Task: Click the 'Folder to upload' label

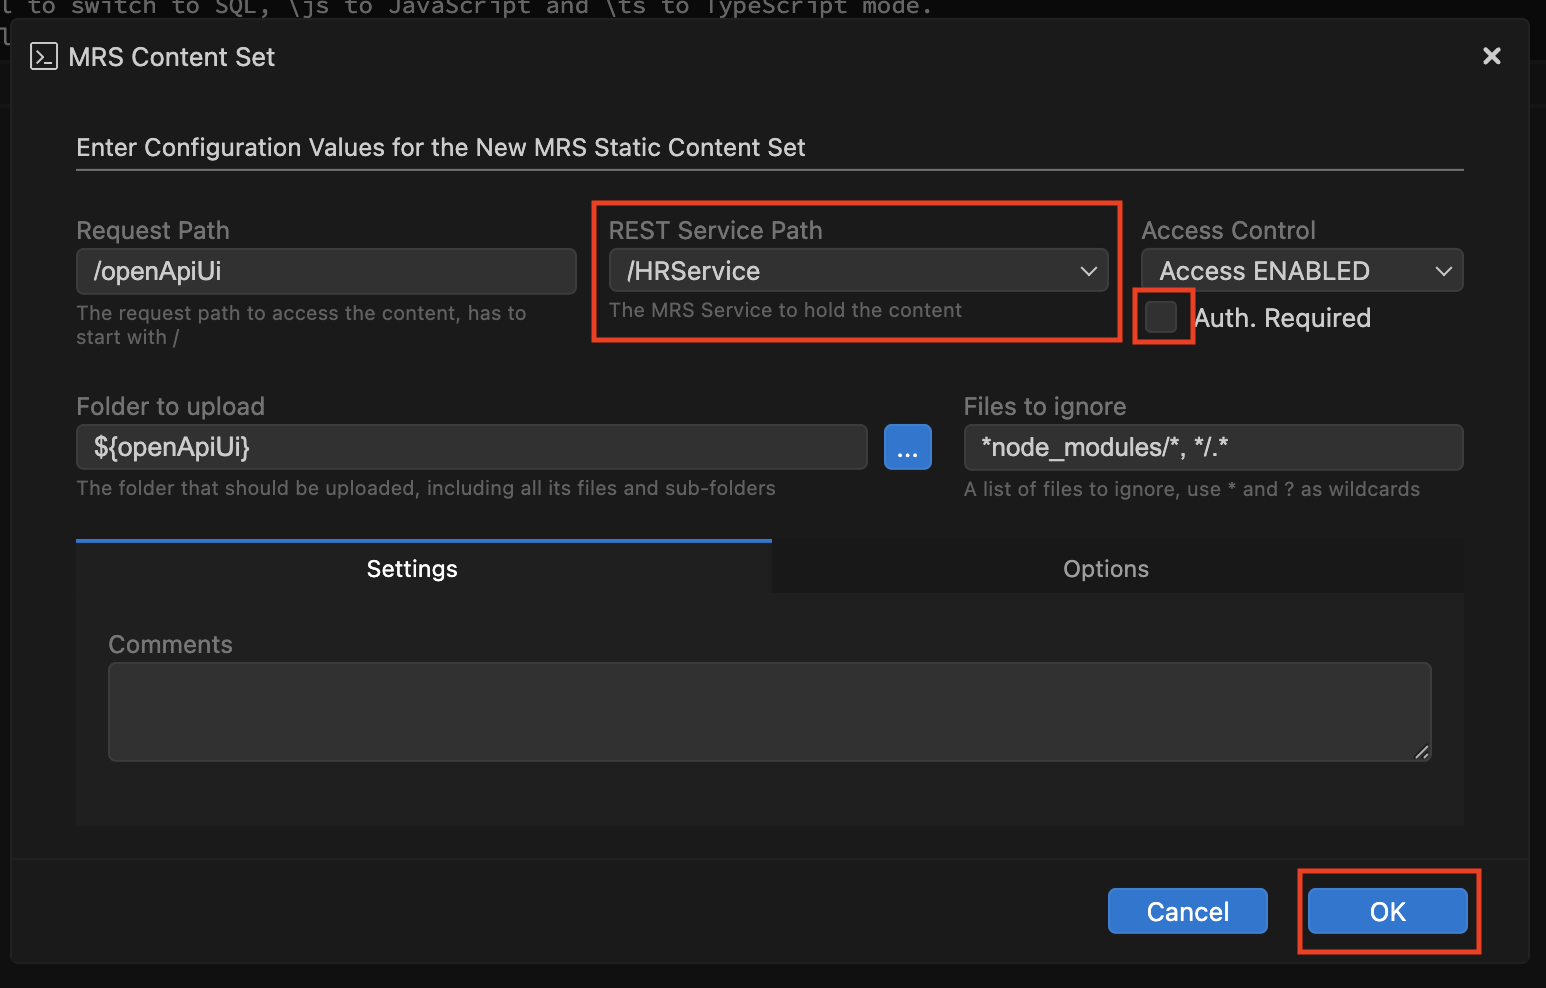Action: click(170, 406)
